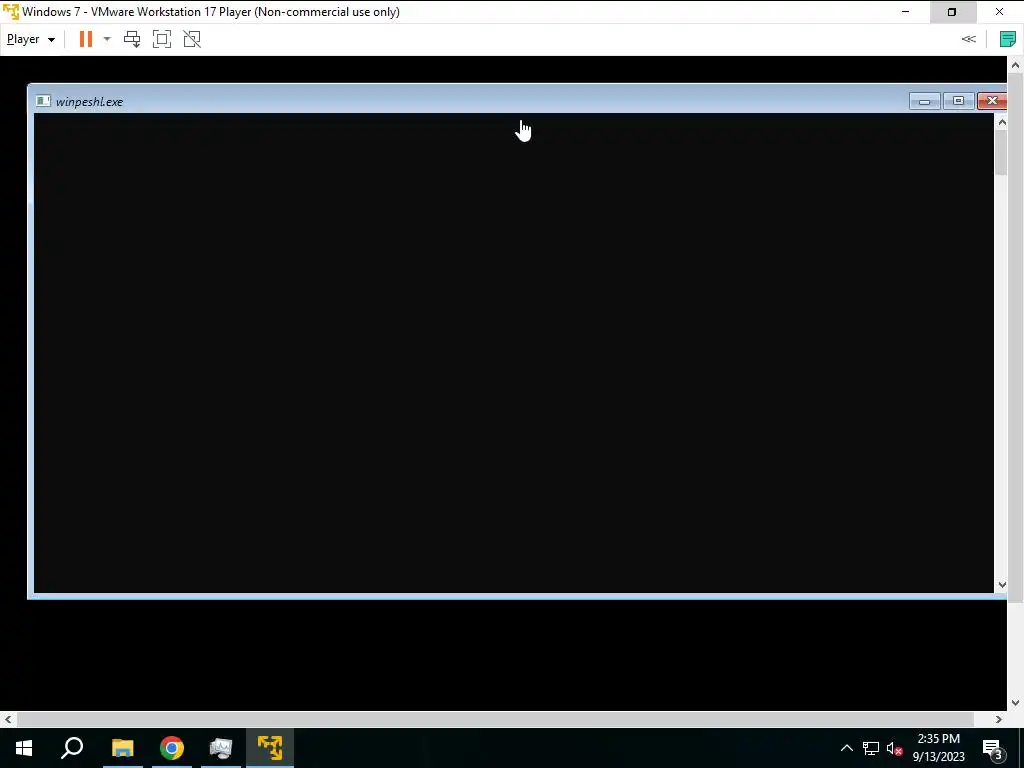
Task: Minimize the winpeshl.exe window
Action: pyautogui.click(x=925, y=101)
